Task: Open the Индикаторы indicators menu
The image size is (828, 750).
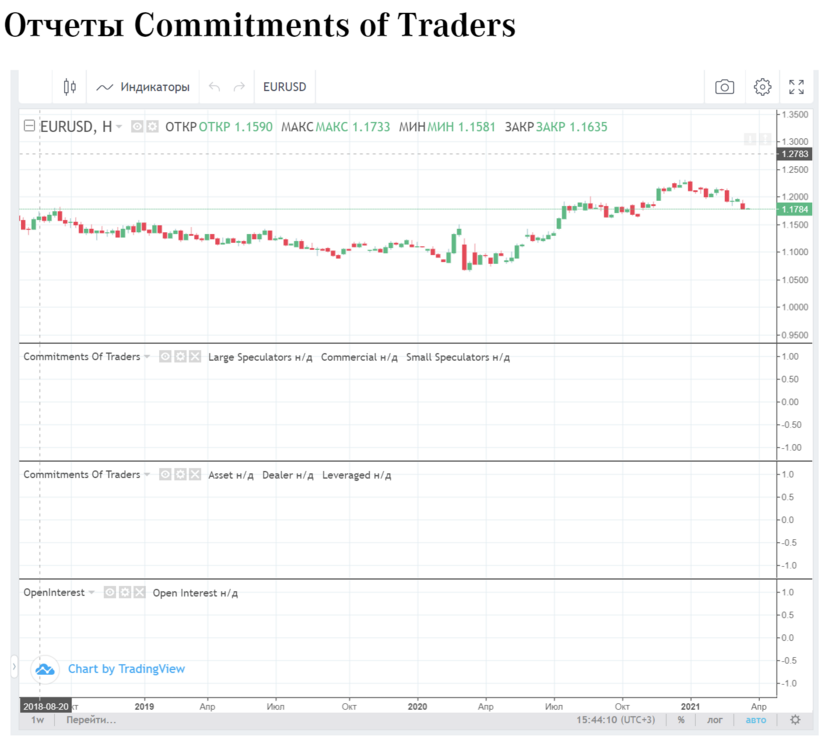Action: point(143,87)
